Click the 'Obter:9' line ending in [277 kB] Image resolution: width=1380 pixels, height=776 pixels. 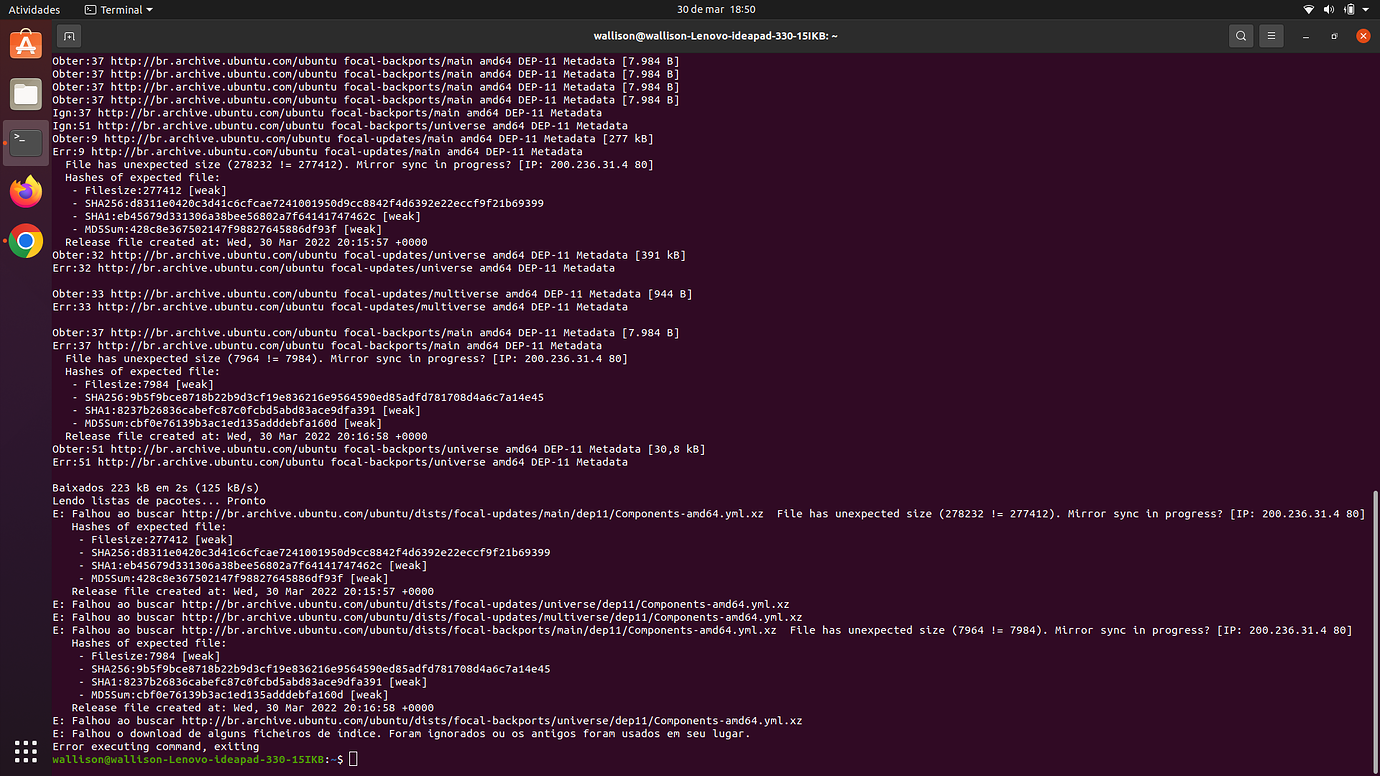tap(352, 139)
